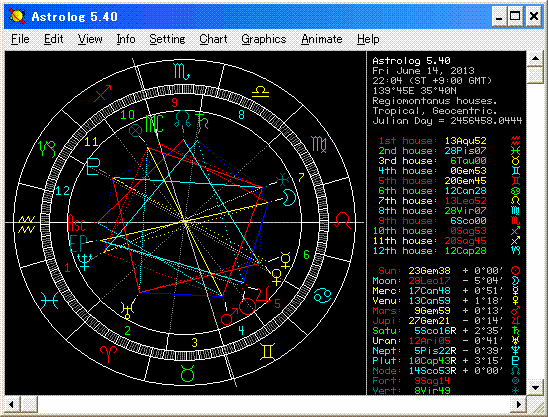Image resolution: width=548 pixels, height=417 pixels.
Task: Click the red Mars symbol in the chart
Action: 229,317
